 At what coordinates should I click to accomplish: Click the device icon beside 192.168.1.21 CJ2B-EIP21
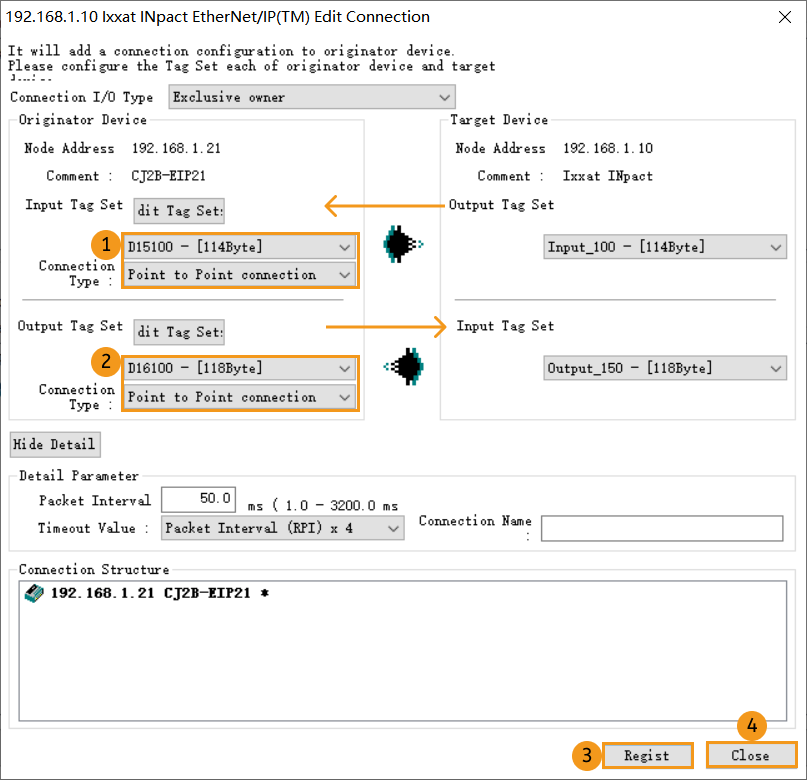point(28,594)
